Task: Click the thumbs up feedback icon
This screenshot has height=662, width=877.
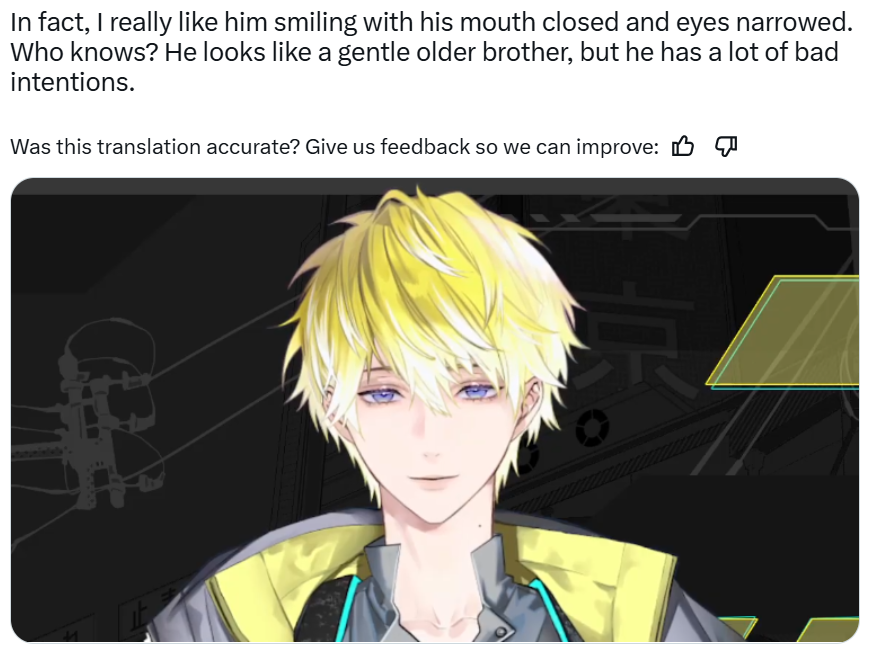Action: (682, 146)
